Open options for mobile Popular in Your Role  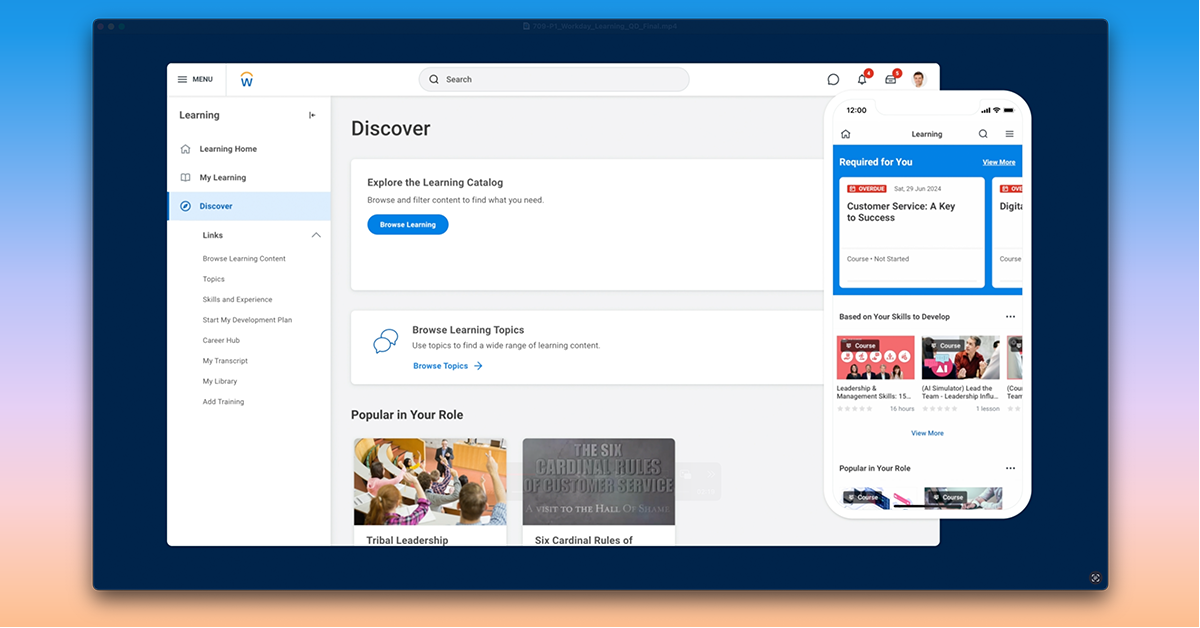[x=1010, y=468]
